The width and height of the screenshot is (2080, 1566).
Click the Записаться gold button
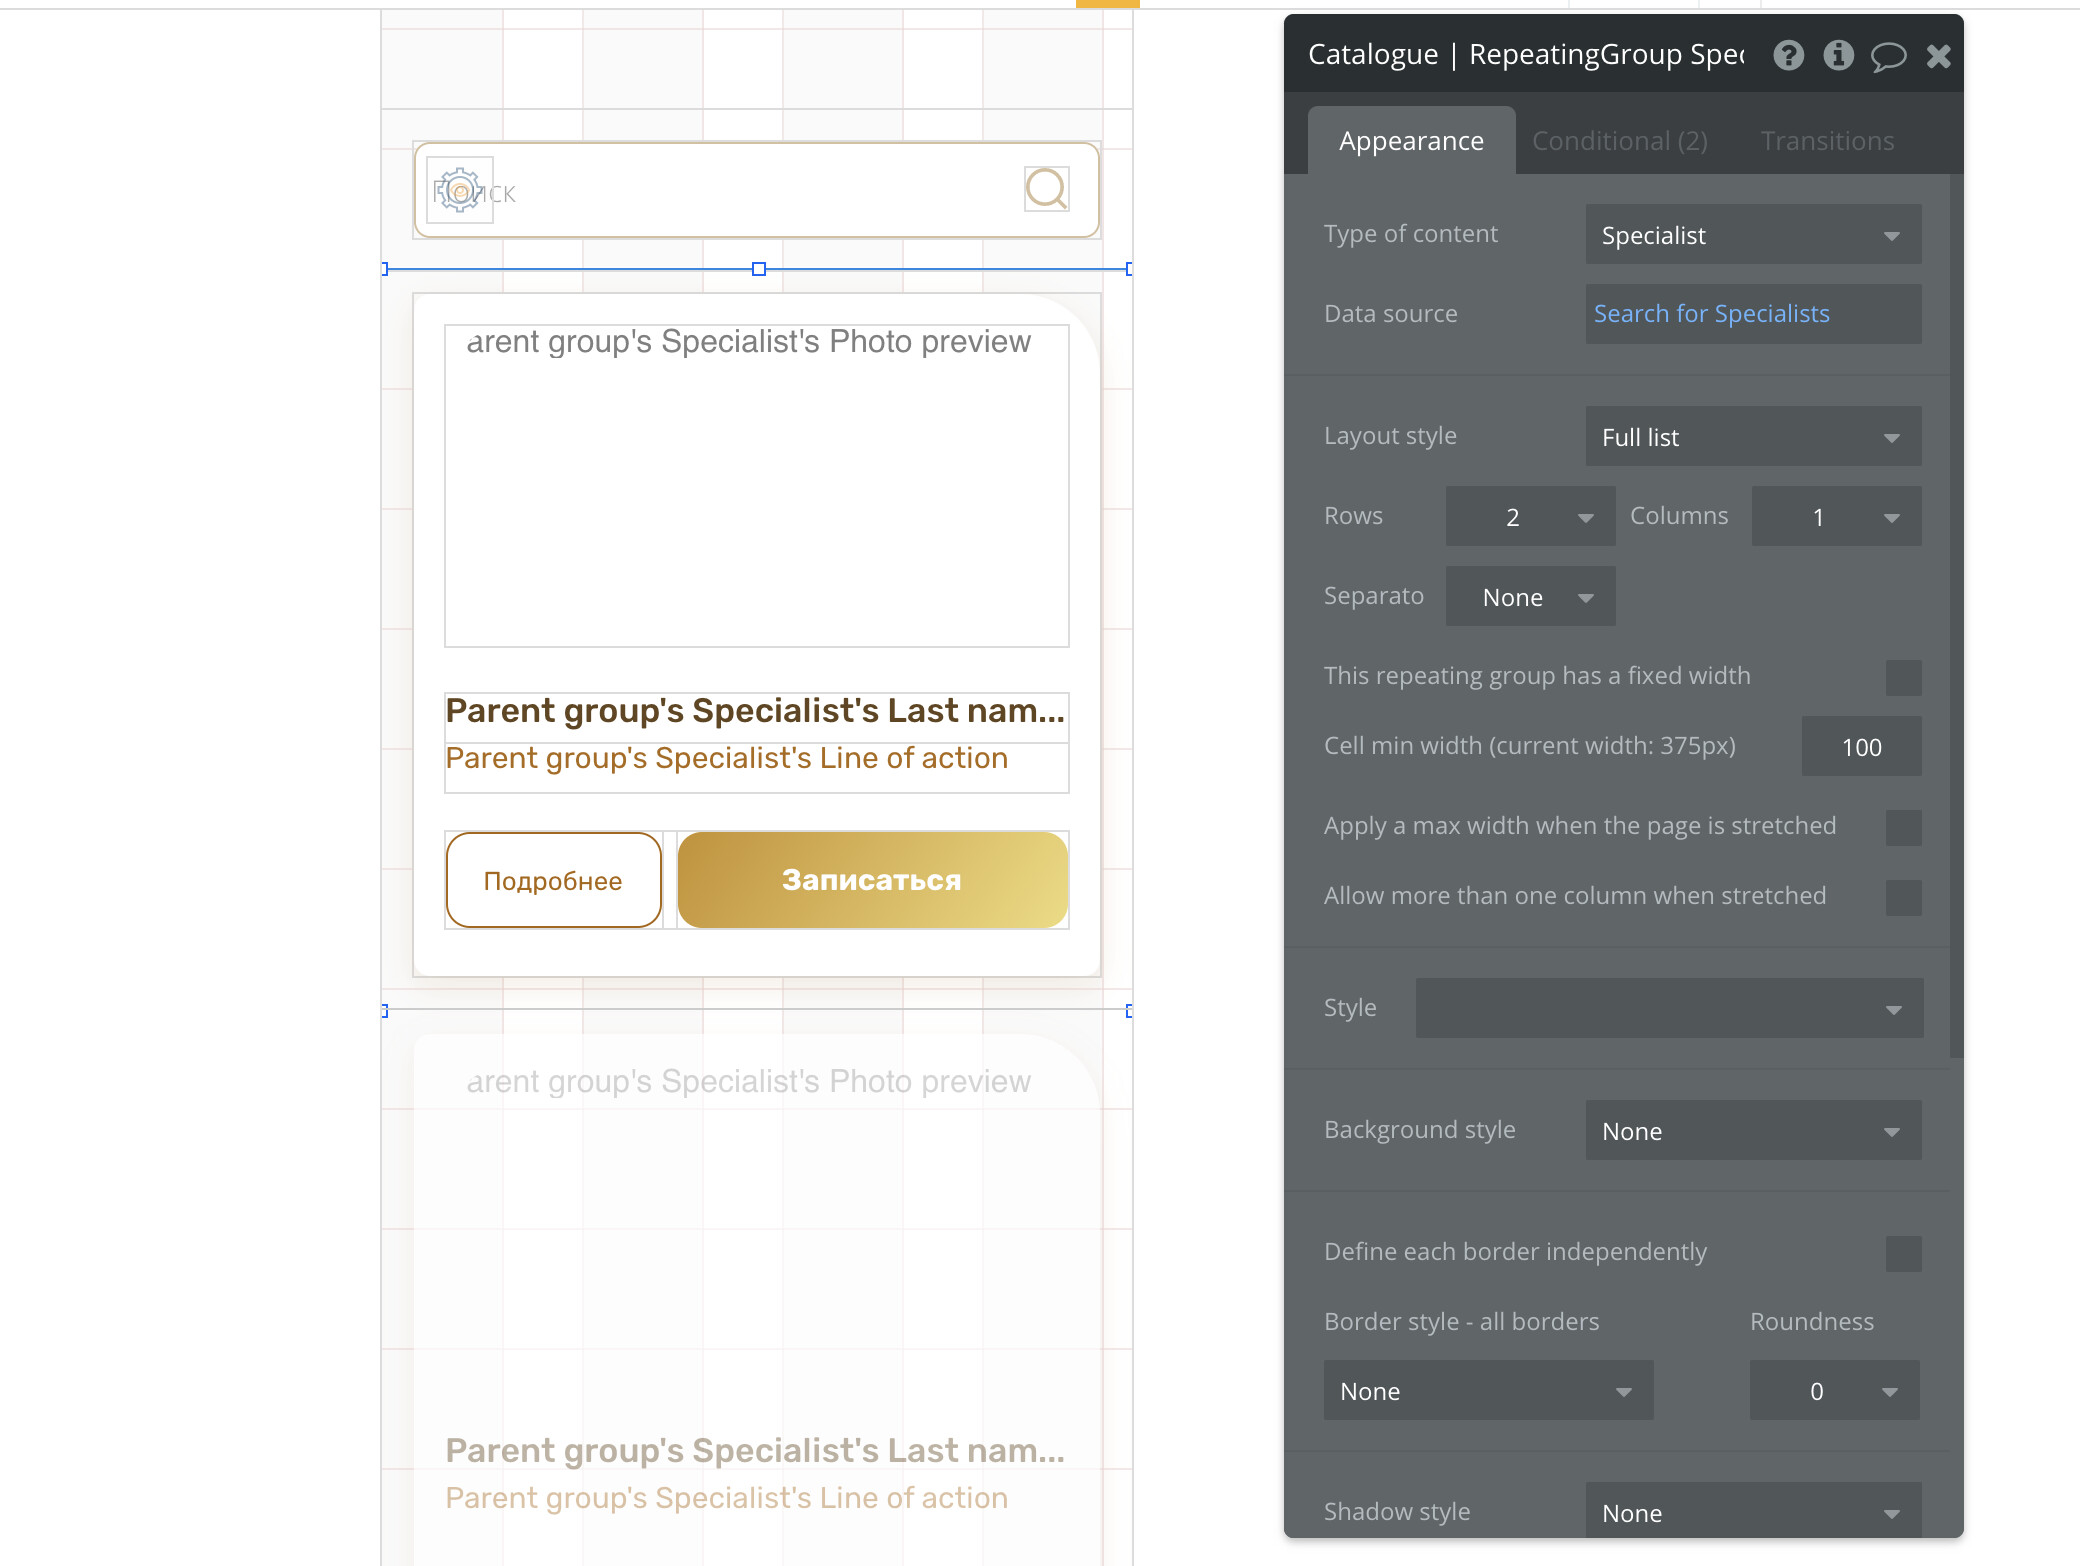tap(872, 880)
